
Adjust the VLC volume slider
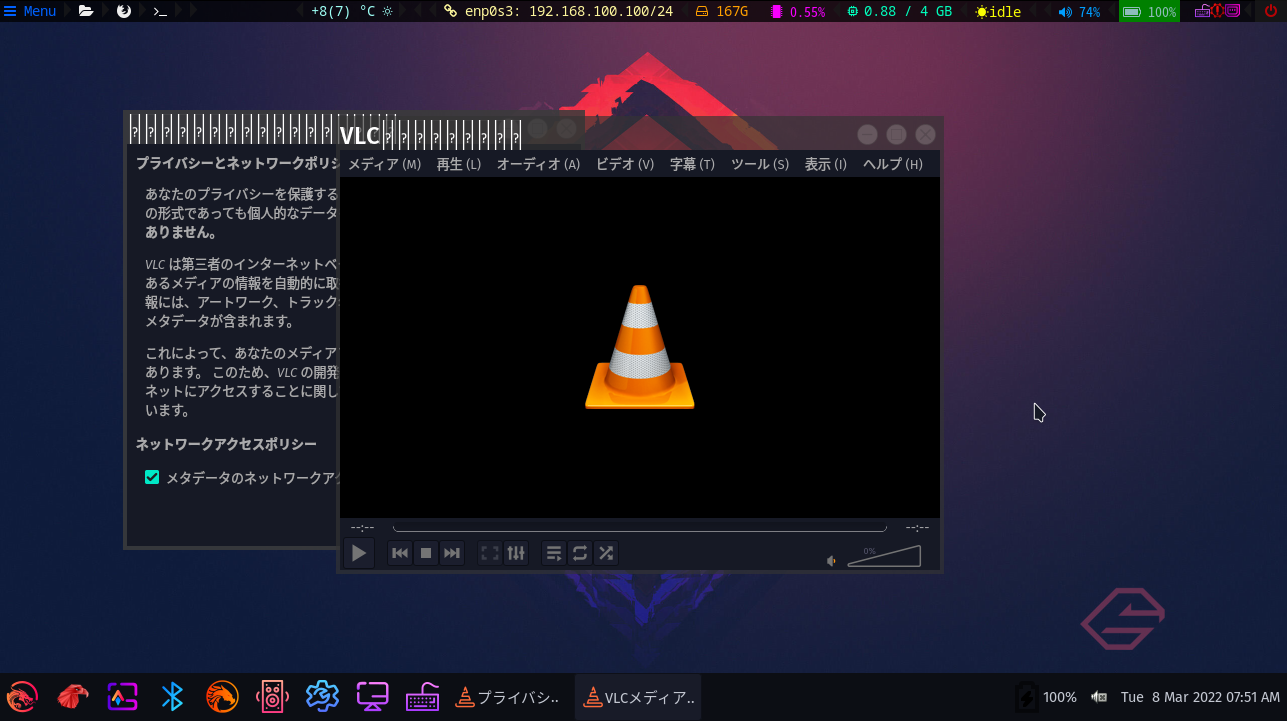(884, 556)
